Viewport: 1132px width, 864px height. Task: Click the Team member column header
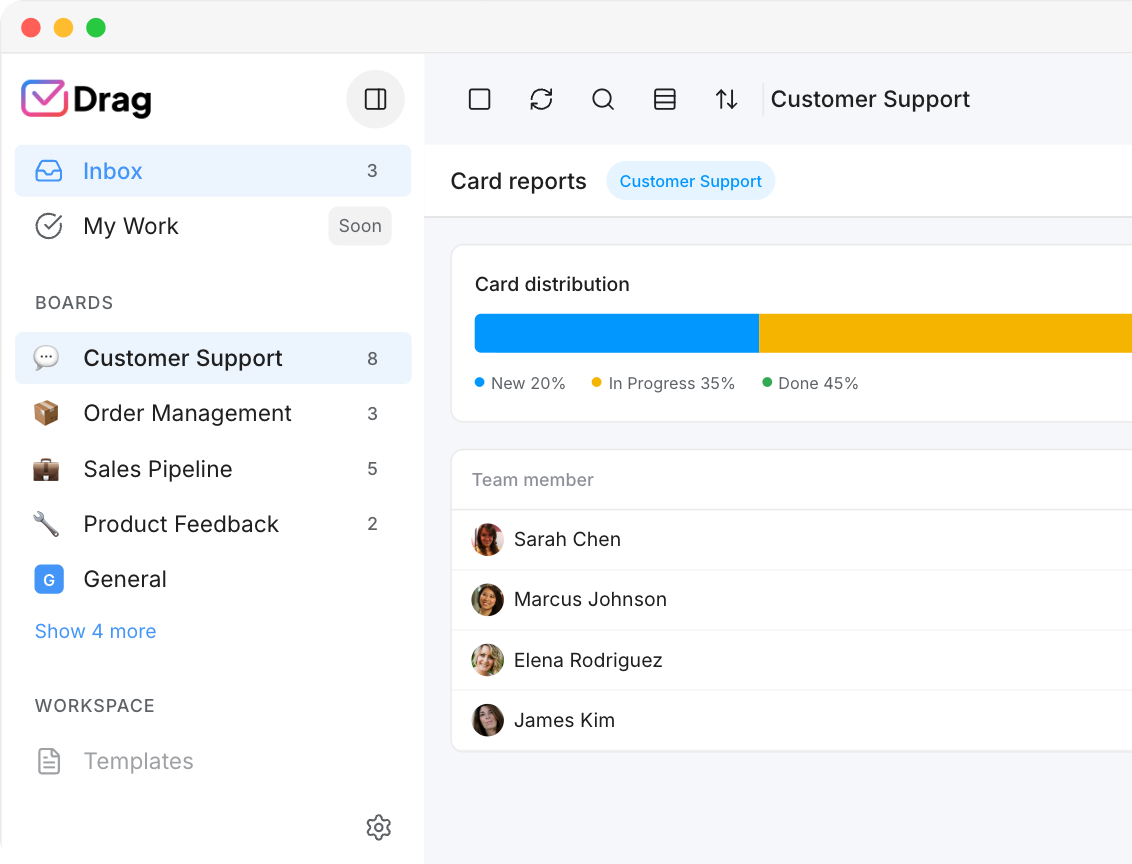533,480
